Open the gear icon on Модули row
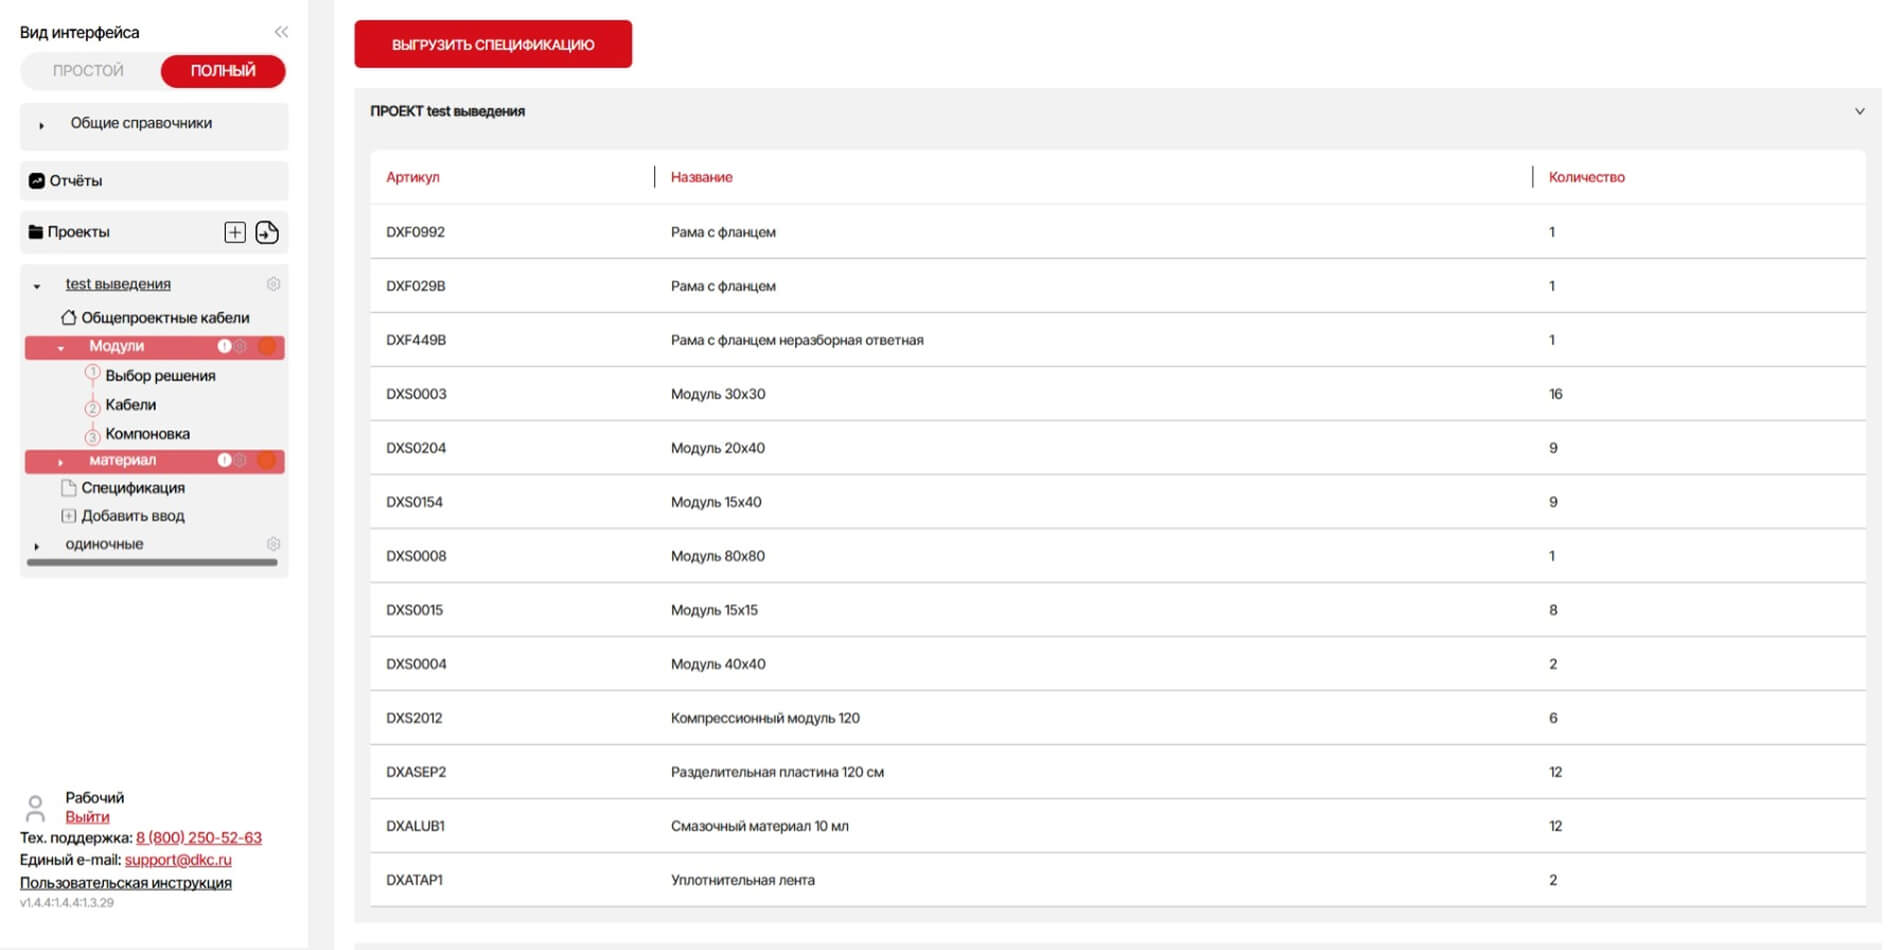 click(x=241, y=346)
